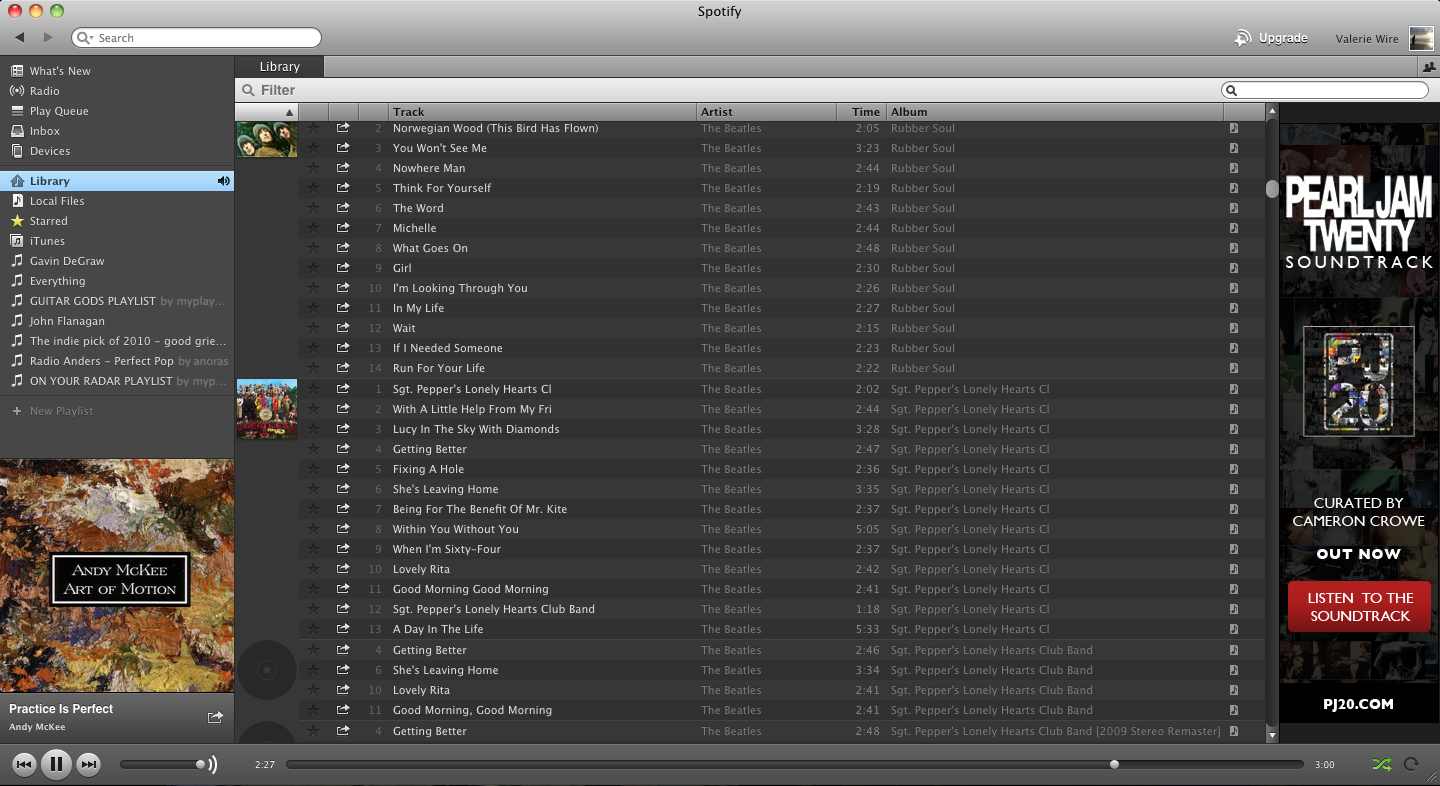Star the track Michelle
The height and width of the screenshot is (786, 1440).
pyautogui.click(x=313, y=228)
